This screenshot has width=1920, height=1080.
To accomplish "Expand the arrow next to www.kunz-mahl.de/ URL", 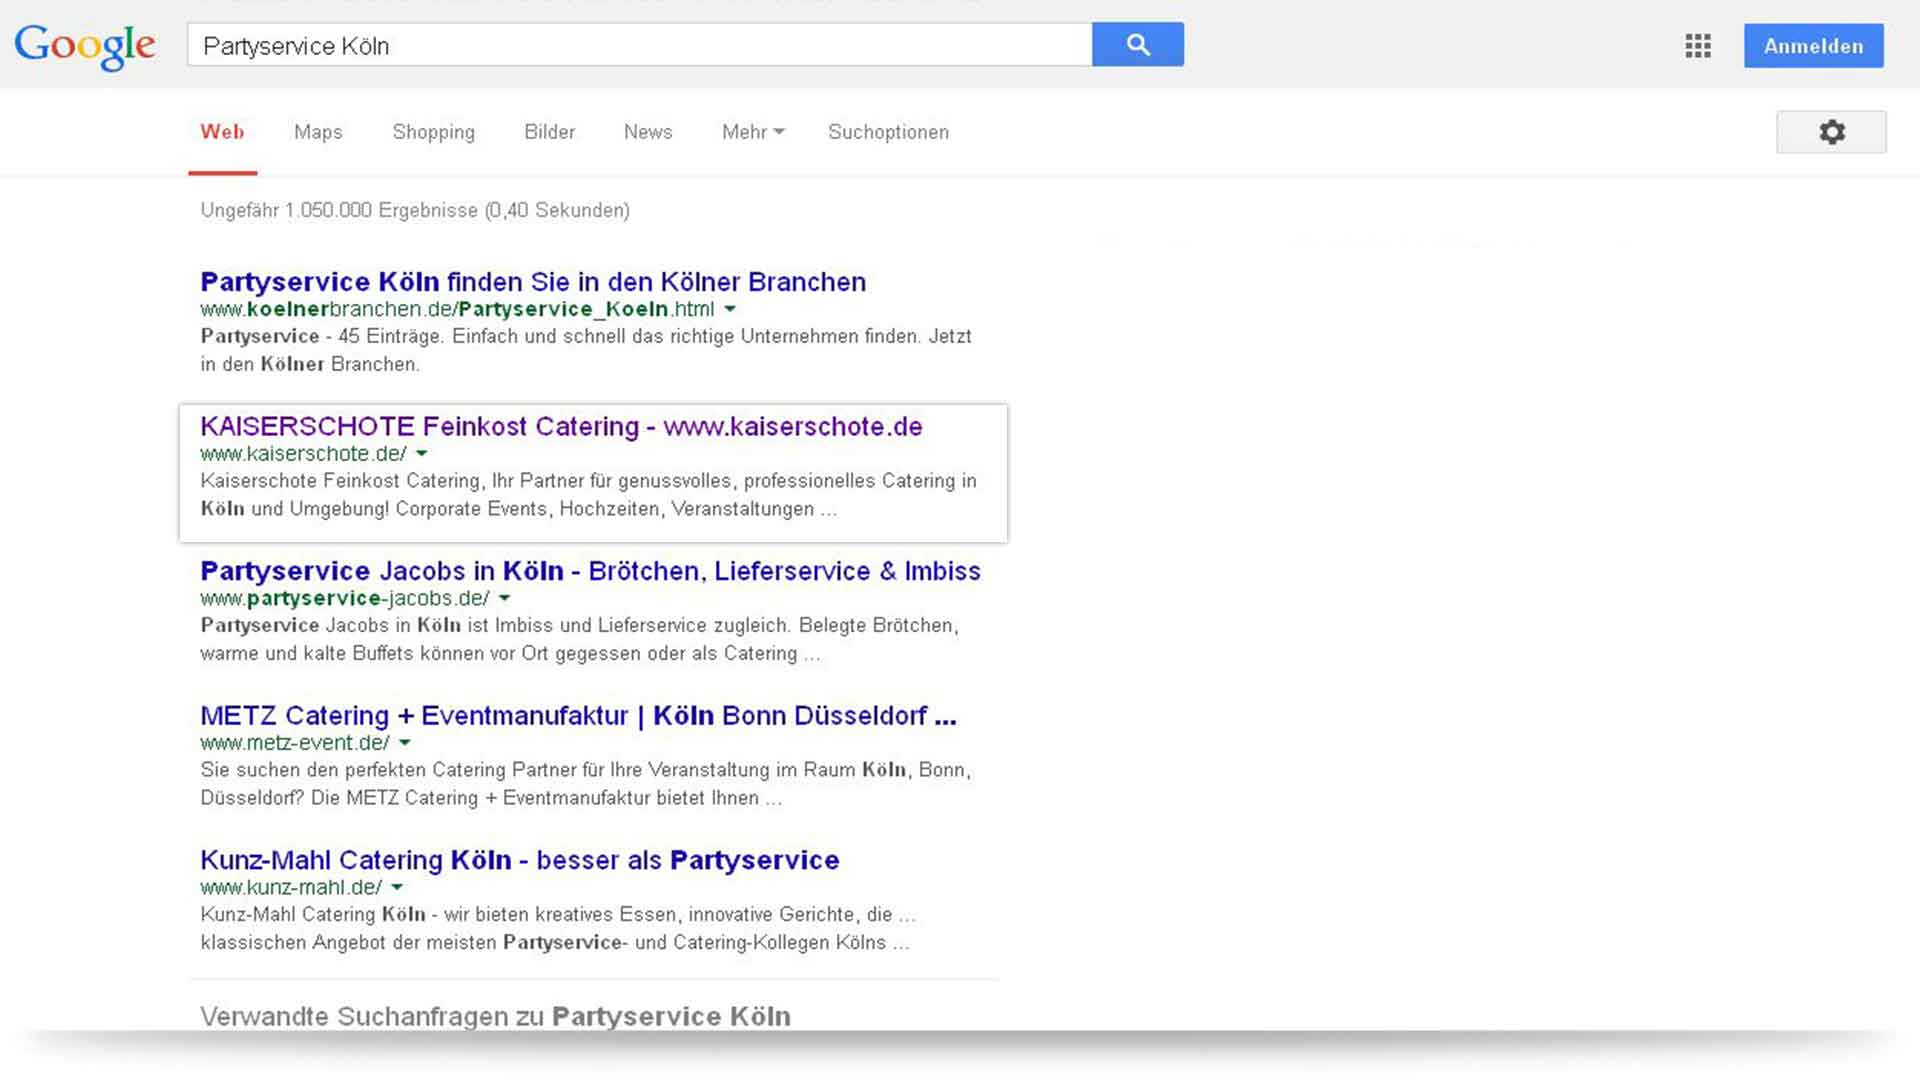I will click(x=397, y=887).
